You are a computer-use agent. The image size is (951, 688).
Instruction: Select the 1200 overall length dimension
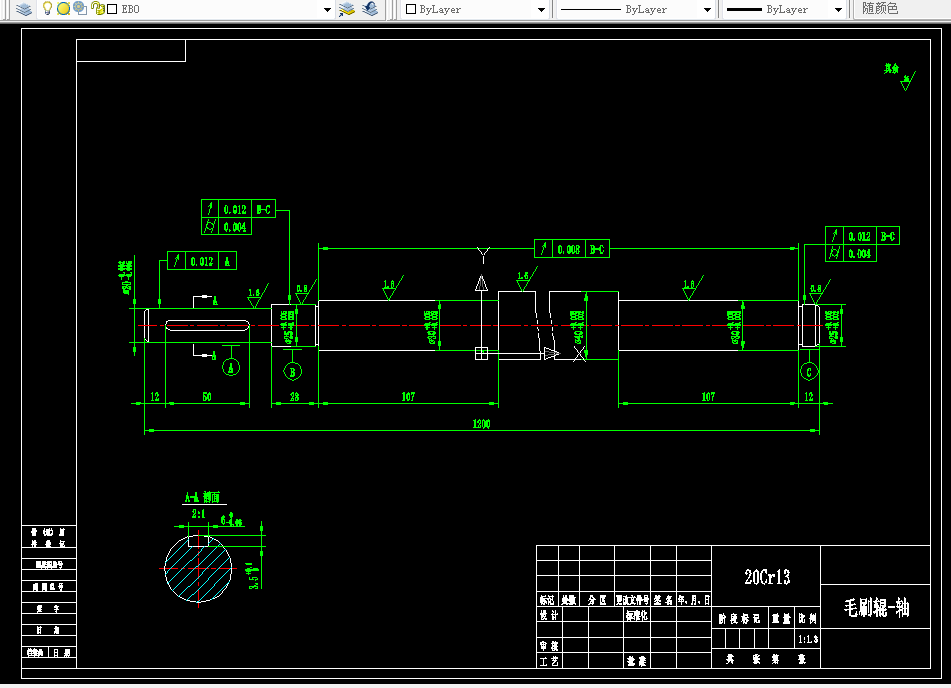482,423
